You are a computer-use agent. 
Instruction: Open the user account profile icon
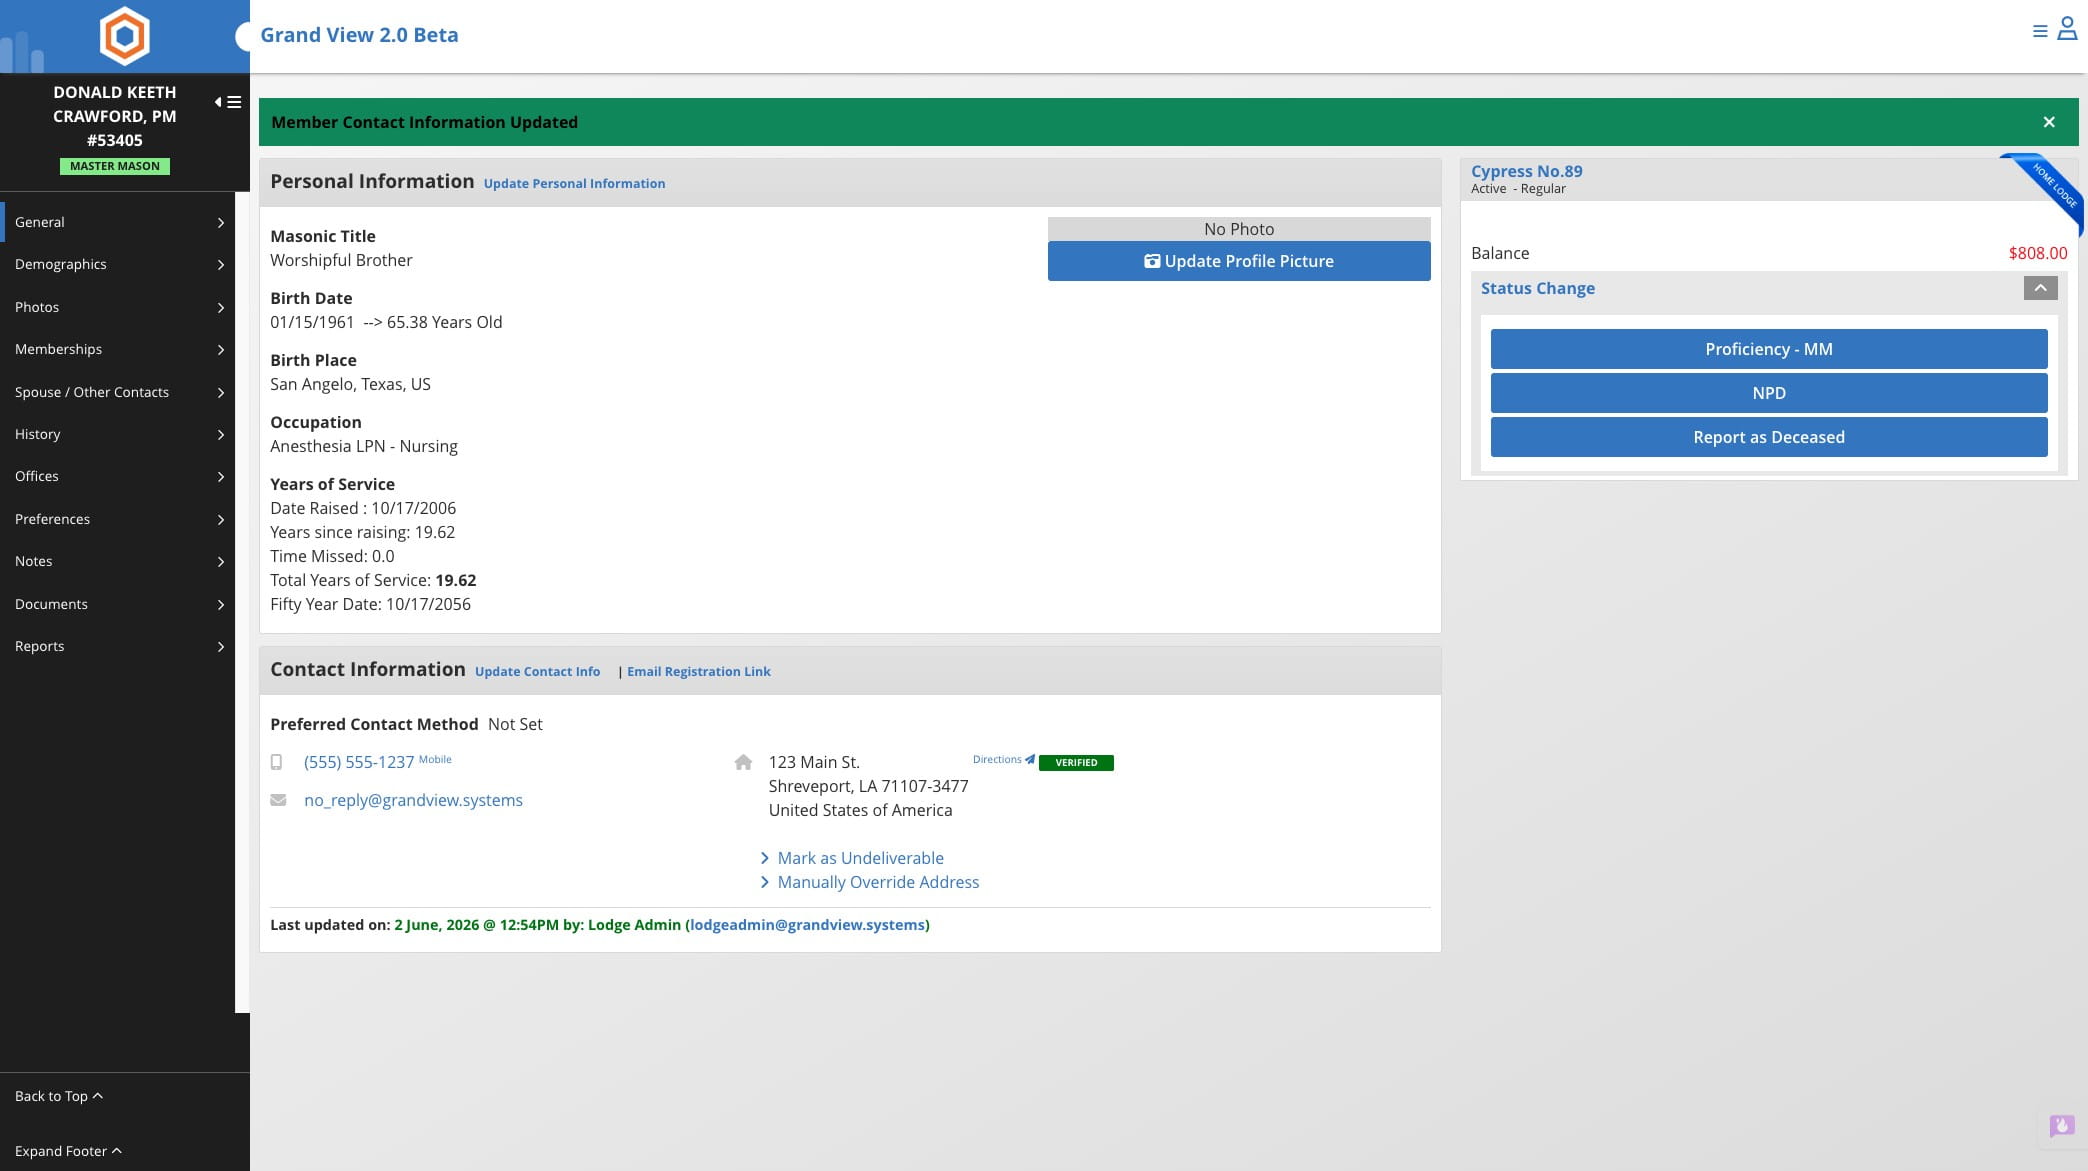click(2067, 29)
